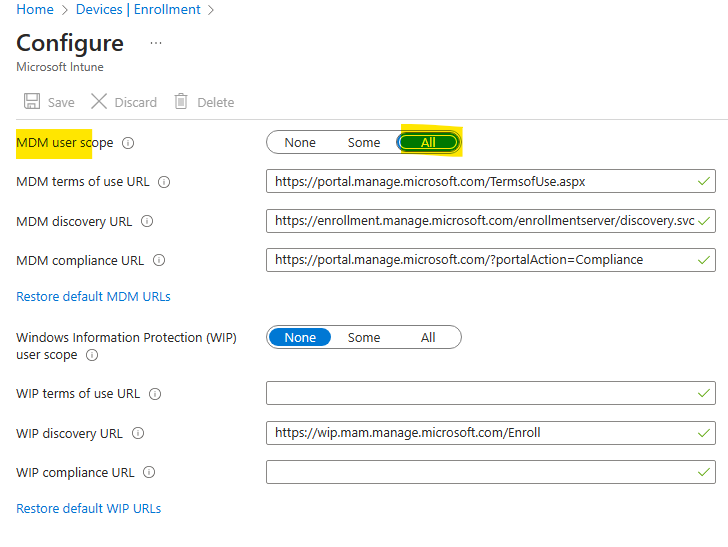Click Restore default MDM URLs link

[x=93, y=296]
